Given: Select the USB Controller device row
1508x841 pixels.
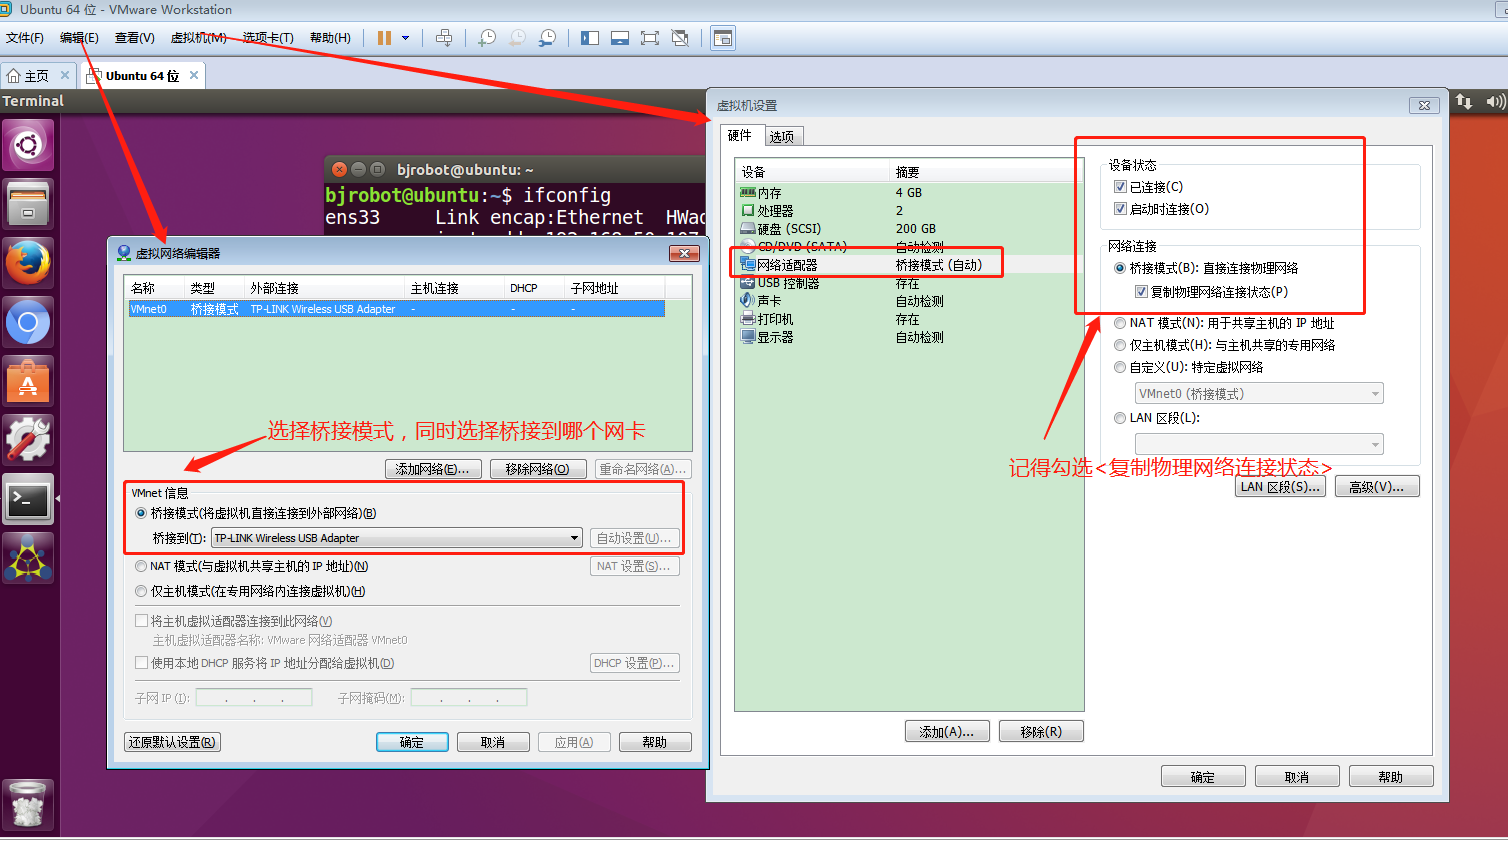Looking at the screenshot, I should (908, 283).
